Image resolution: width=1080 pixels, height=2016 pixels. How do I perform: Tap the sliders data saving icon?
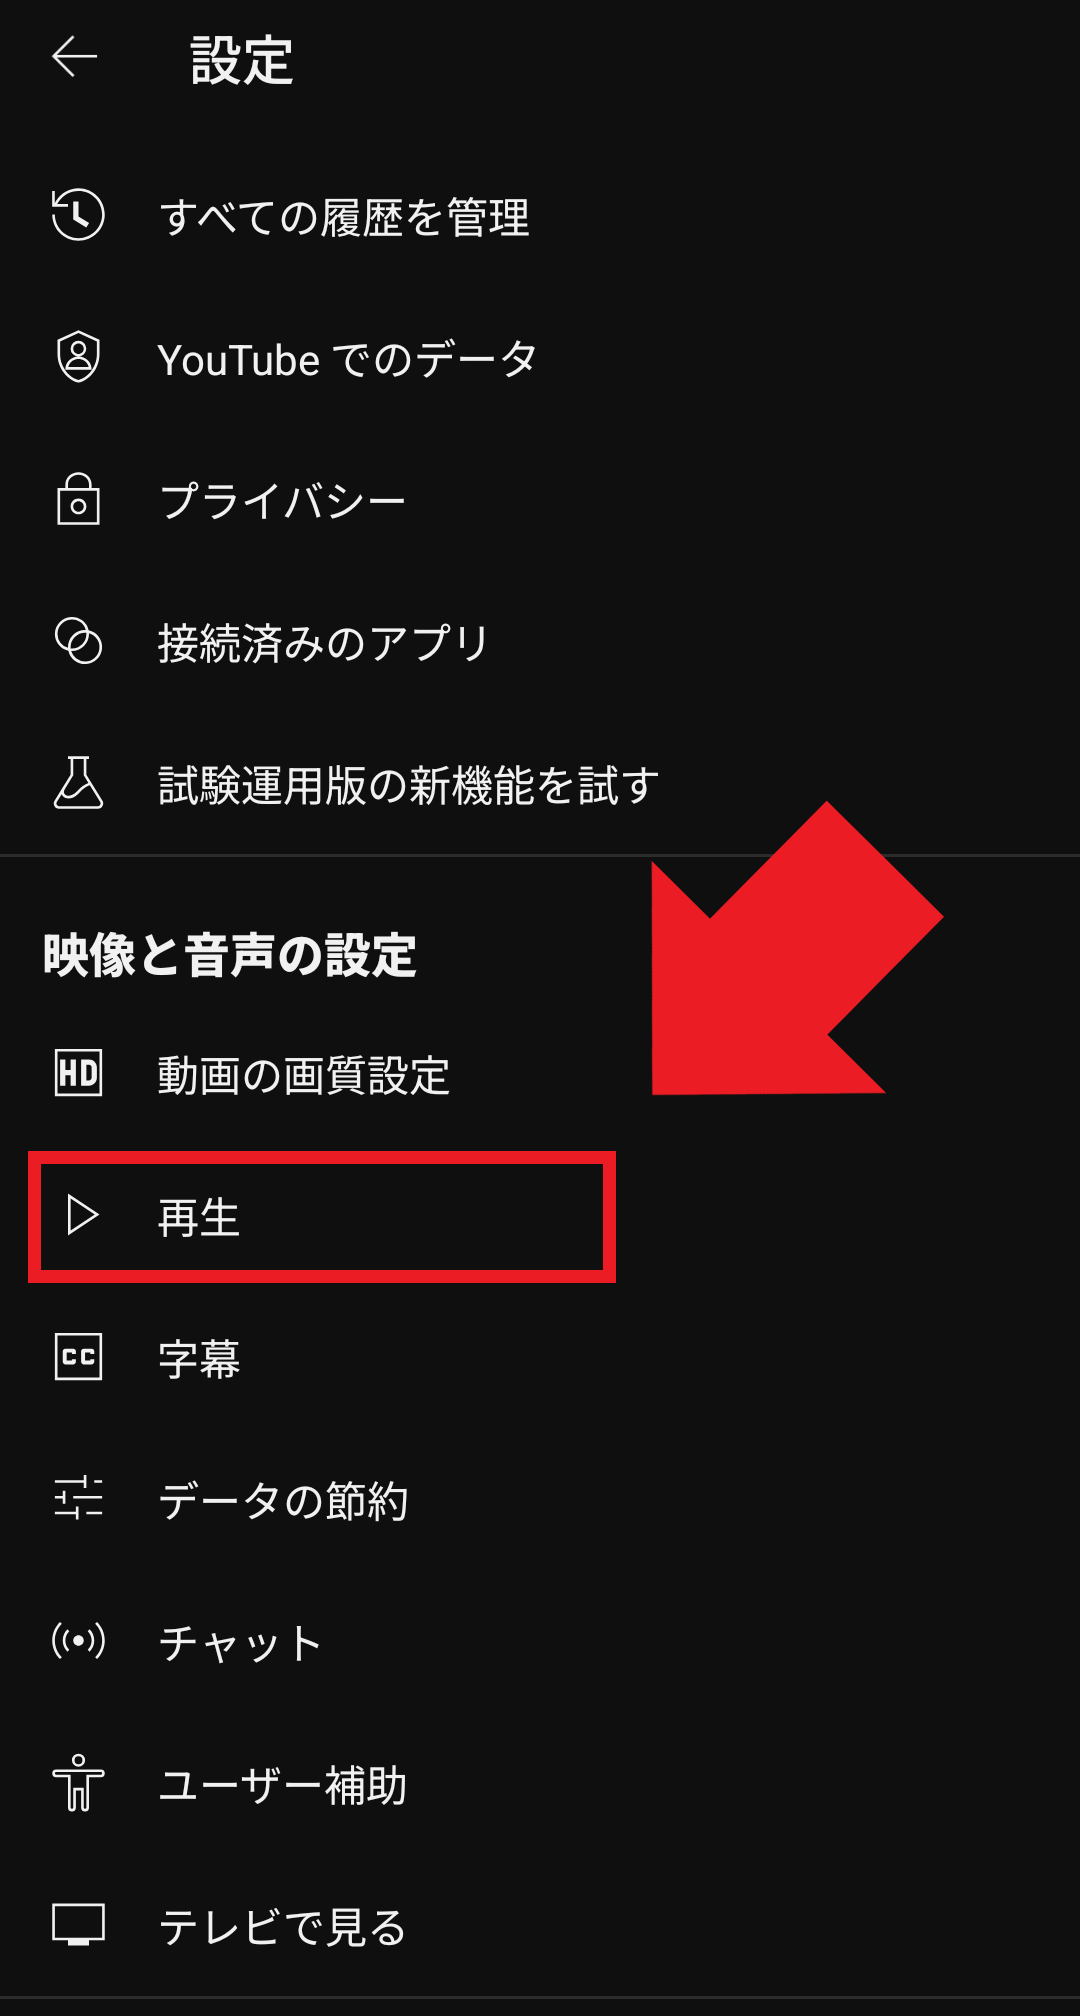[x=78, y=1498]
